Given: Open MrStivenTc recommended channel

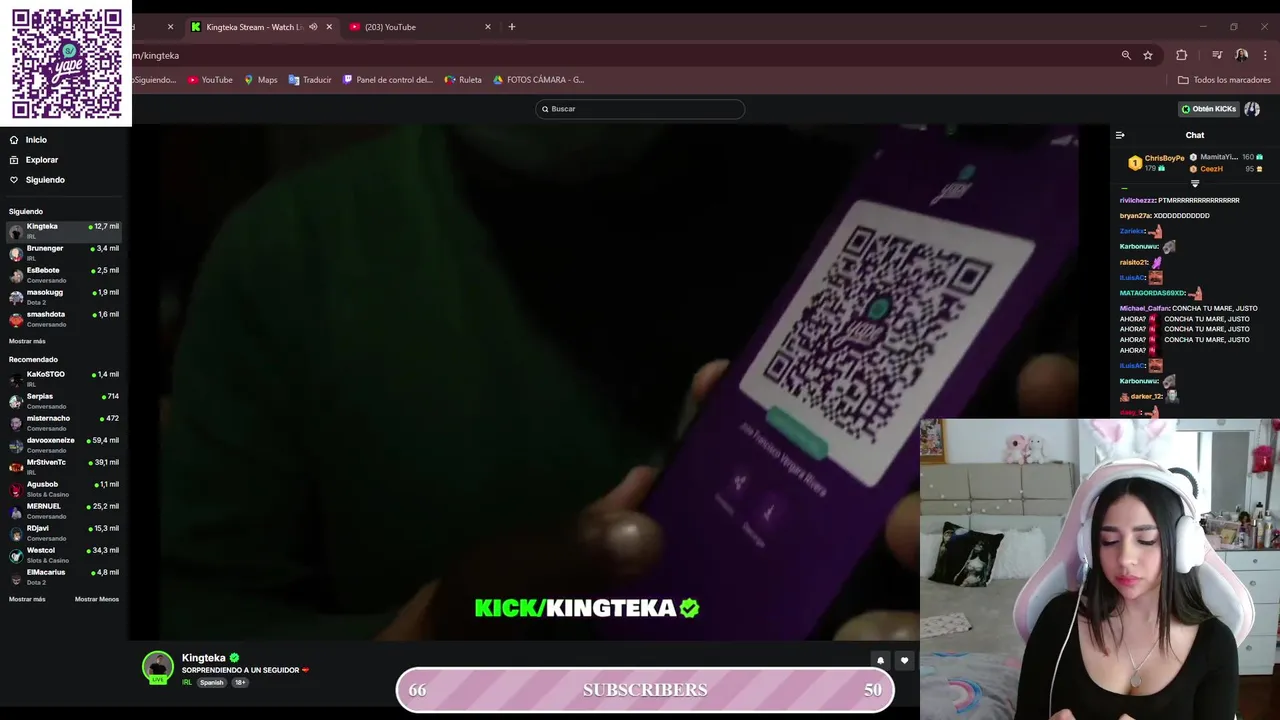Looking at the screenshot, I should (x=64, y=467).
